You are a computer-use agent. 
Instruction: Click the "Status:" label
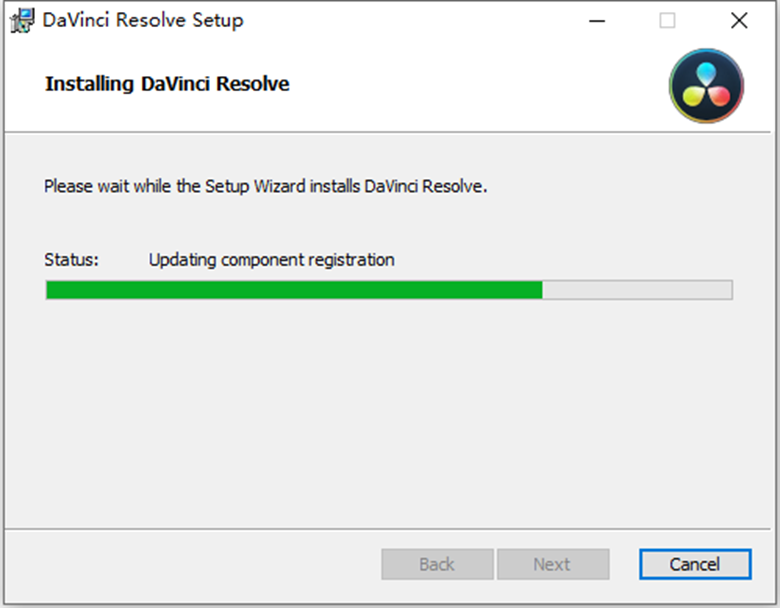(x=72, y=260)
